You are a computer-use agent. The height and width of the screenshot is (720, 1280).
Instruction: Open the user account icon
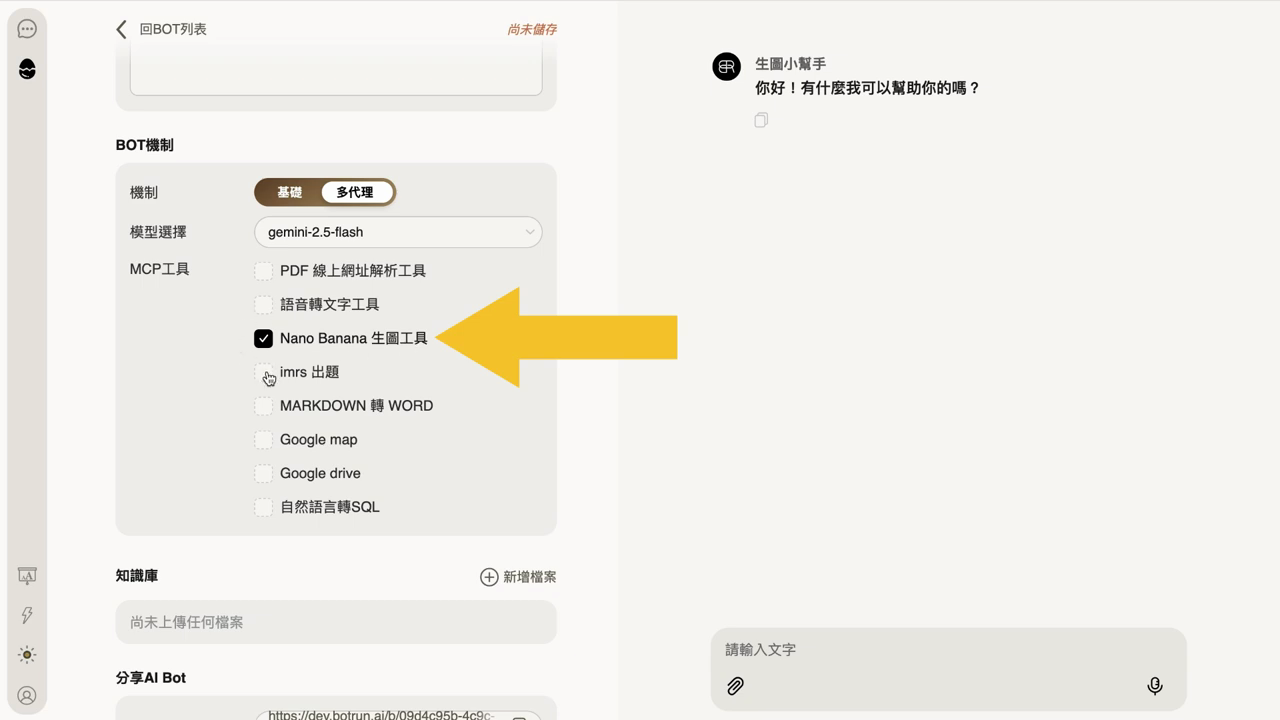pyautogui.click(x=27, y=695)
